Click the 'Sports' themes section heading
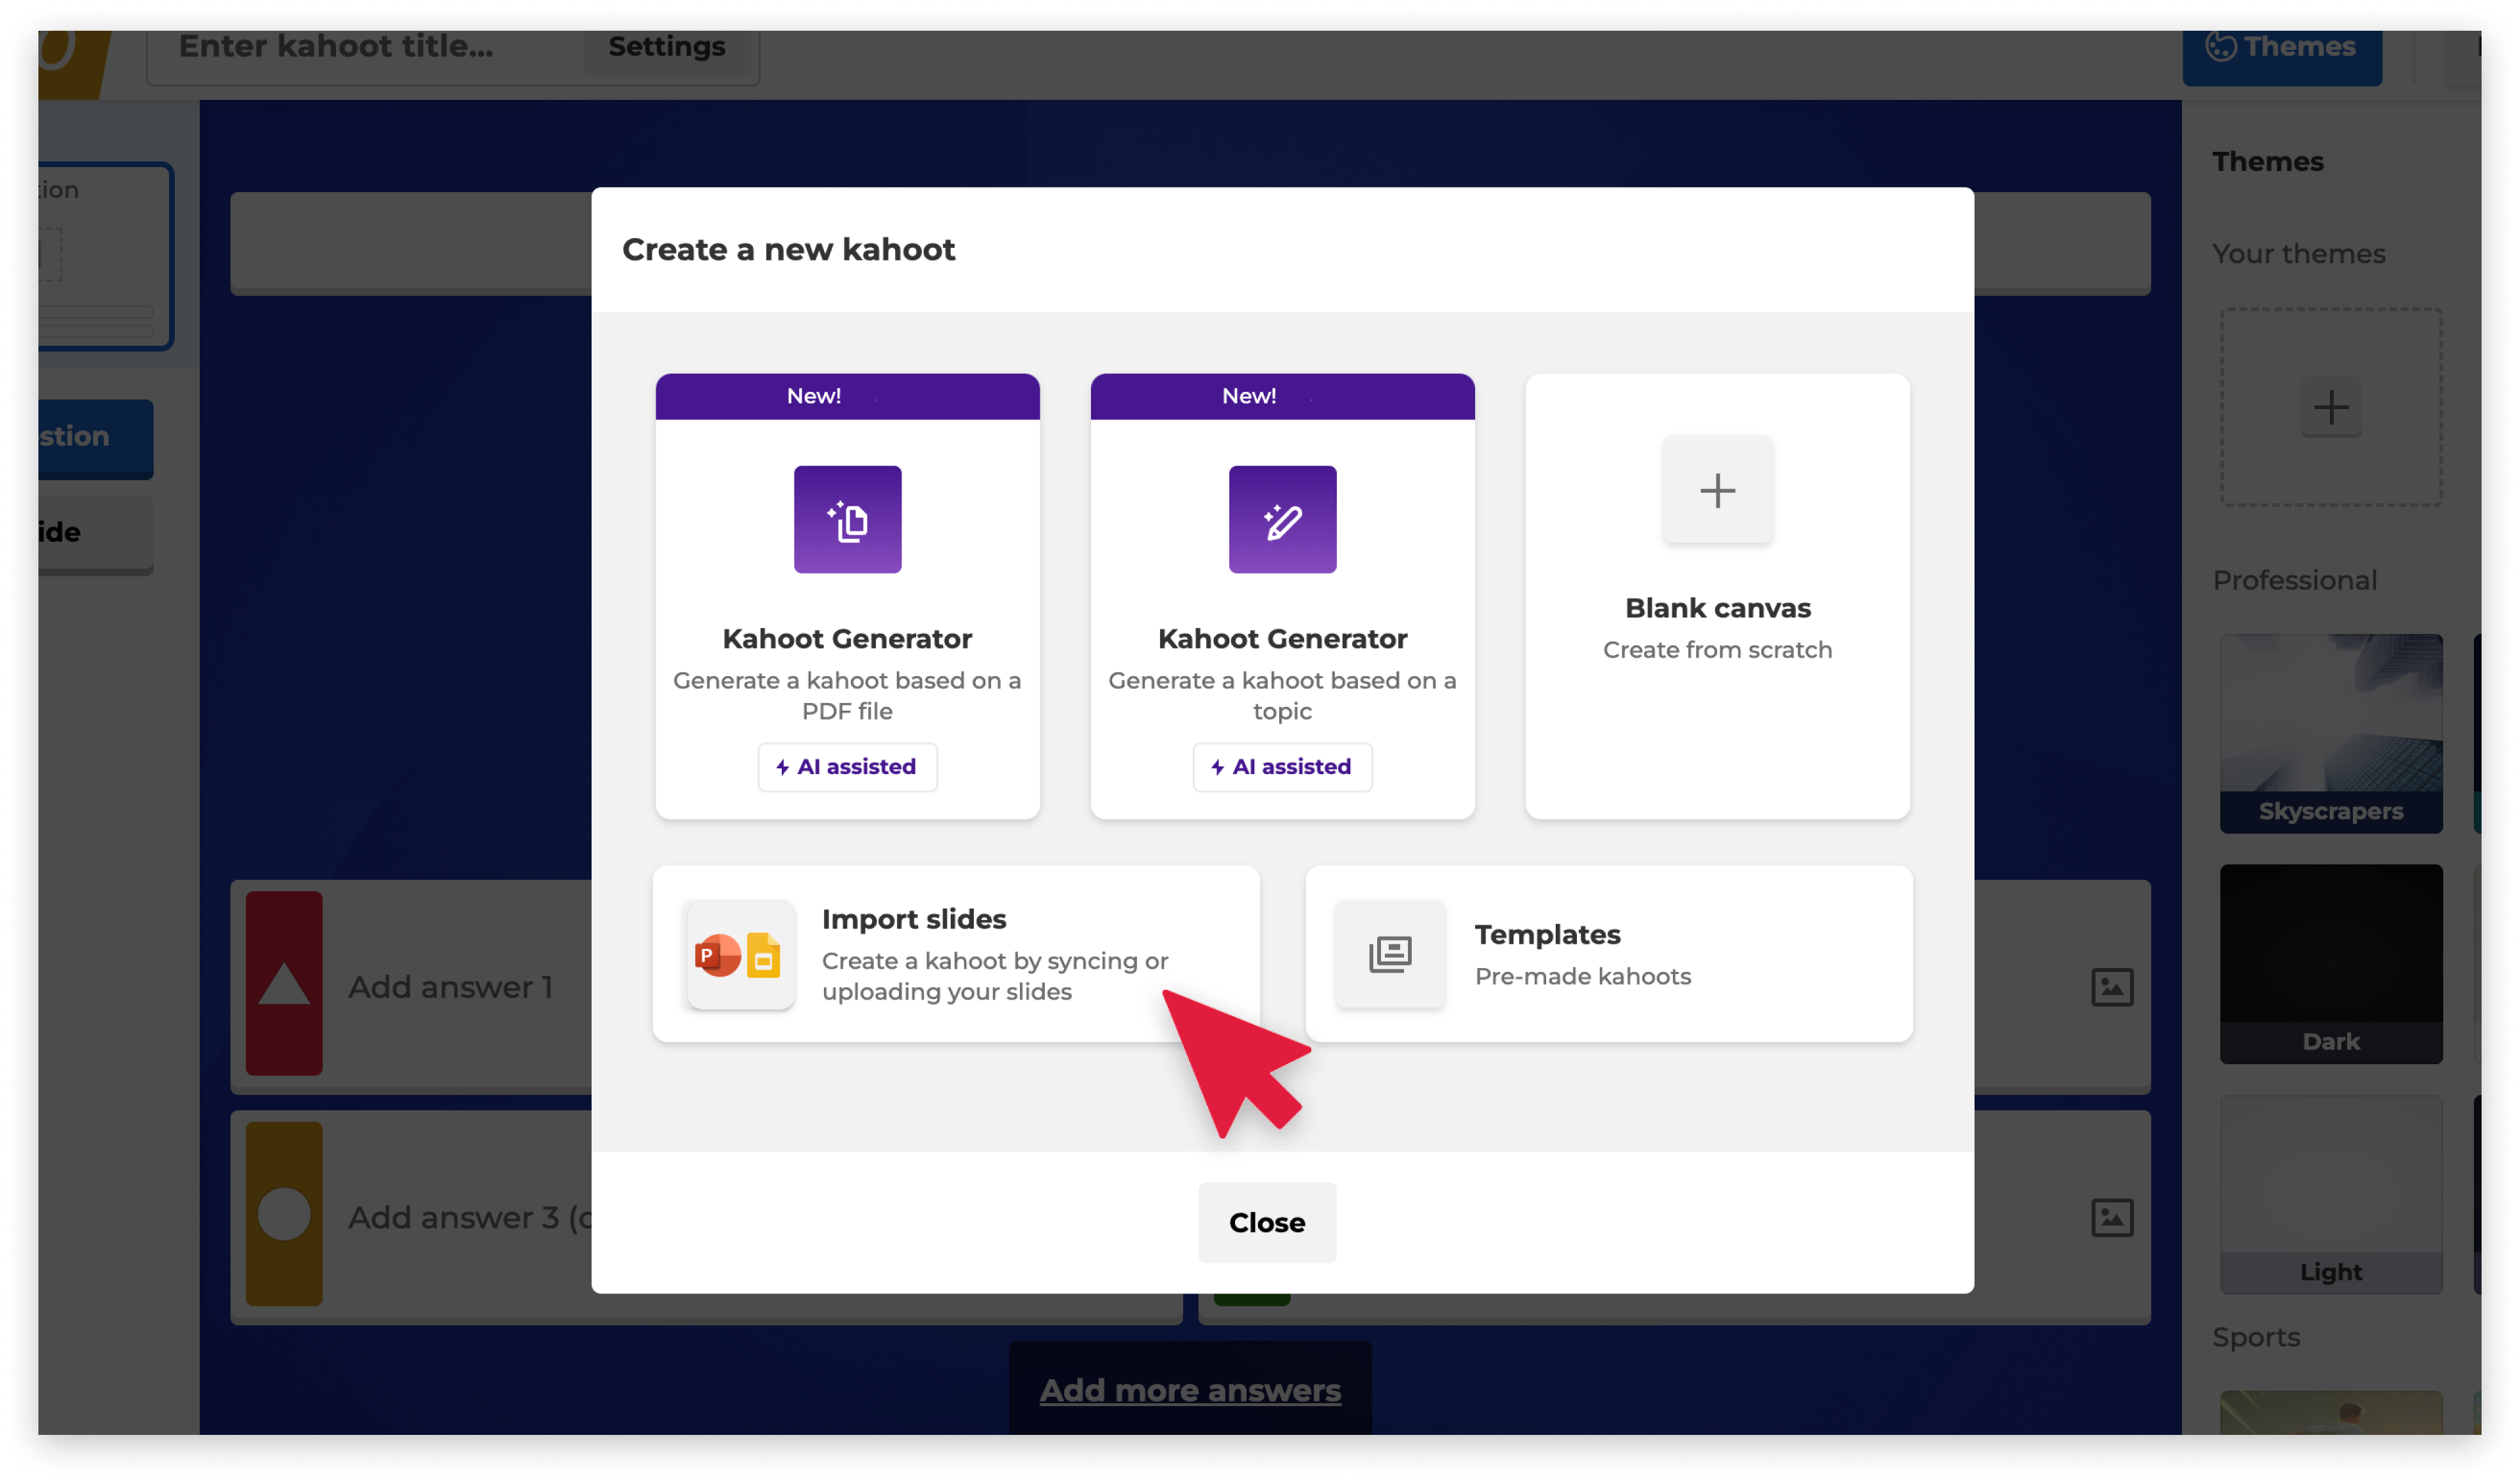Viewport: 2520px width, 1481px height. (2256, 1337)
